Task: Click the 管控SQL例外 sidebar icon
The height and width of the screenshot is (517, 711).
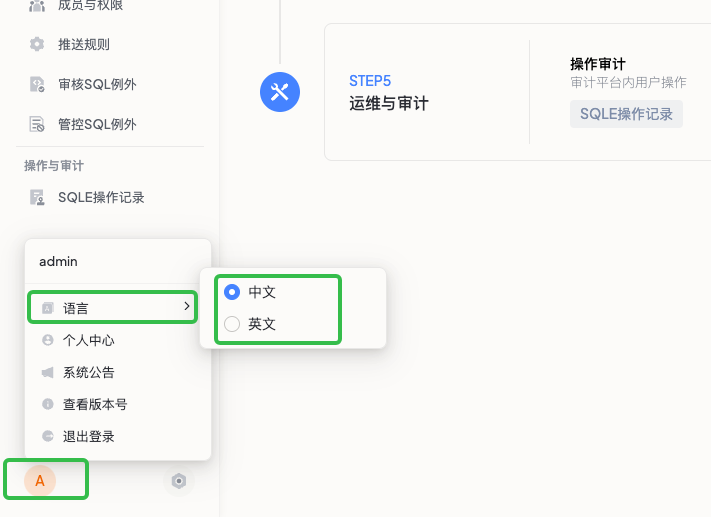Action: pos(37,124)
